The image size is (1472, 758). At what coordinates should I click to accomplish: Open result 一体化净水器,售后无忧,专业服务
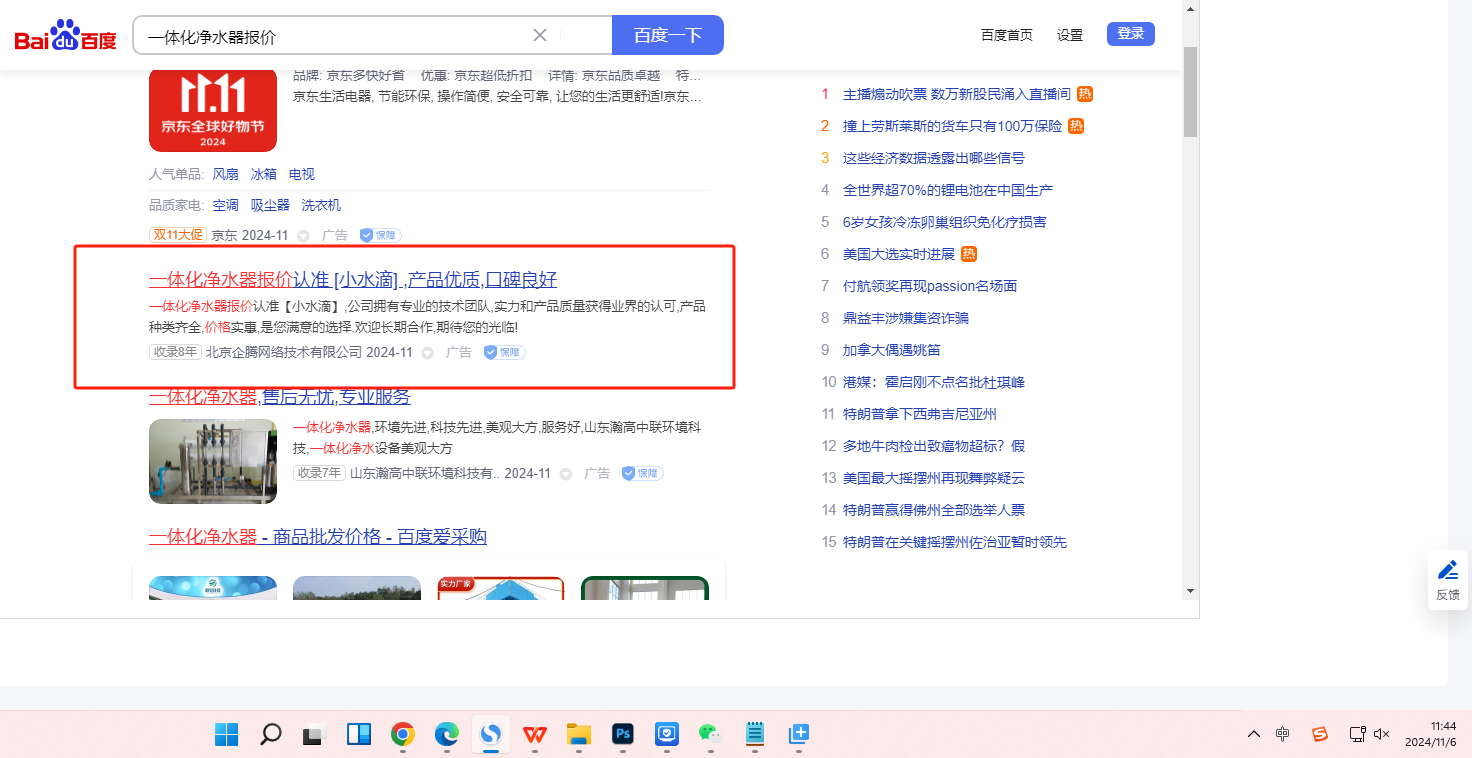(280, 397)
